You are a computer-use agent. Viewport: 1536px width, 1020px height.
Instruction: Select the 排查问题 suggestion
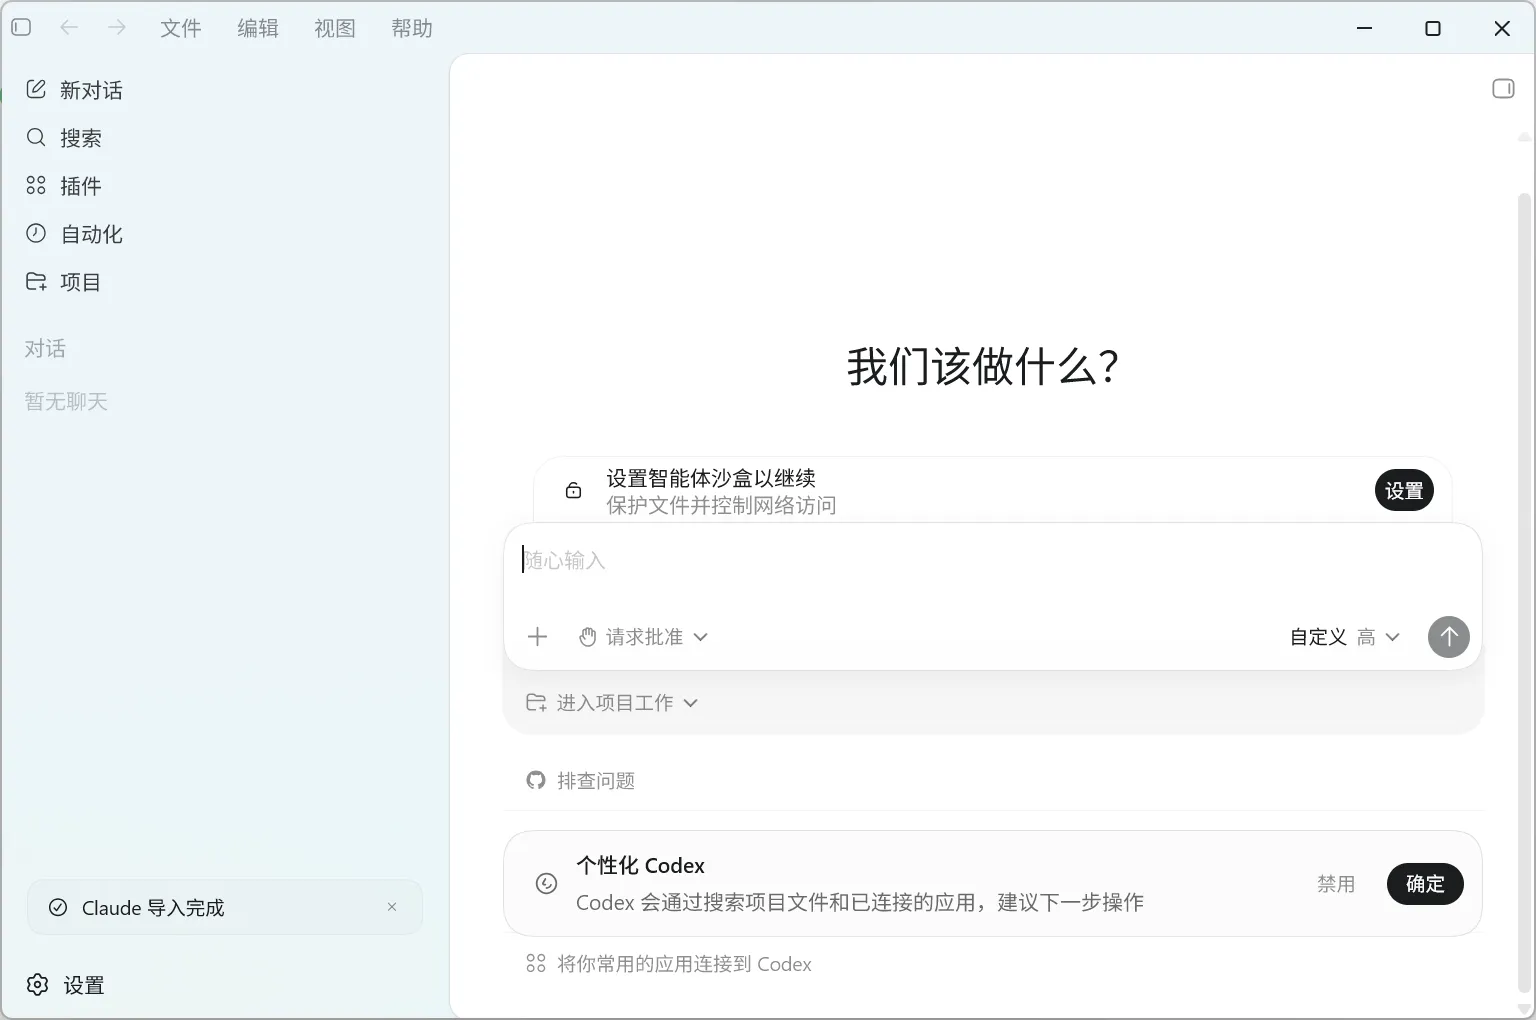581,781
